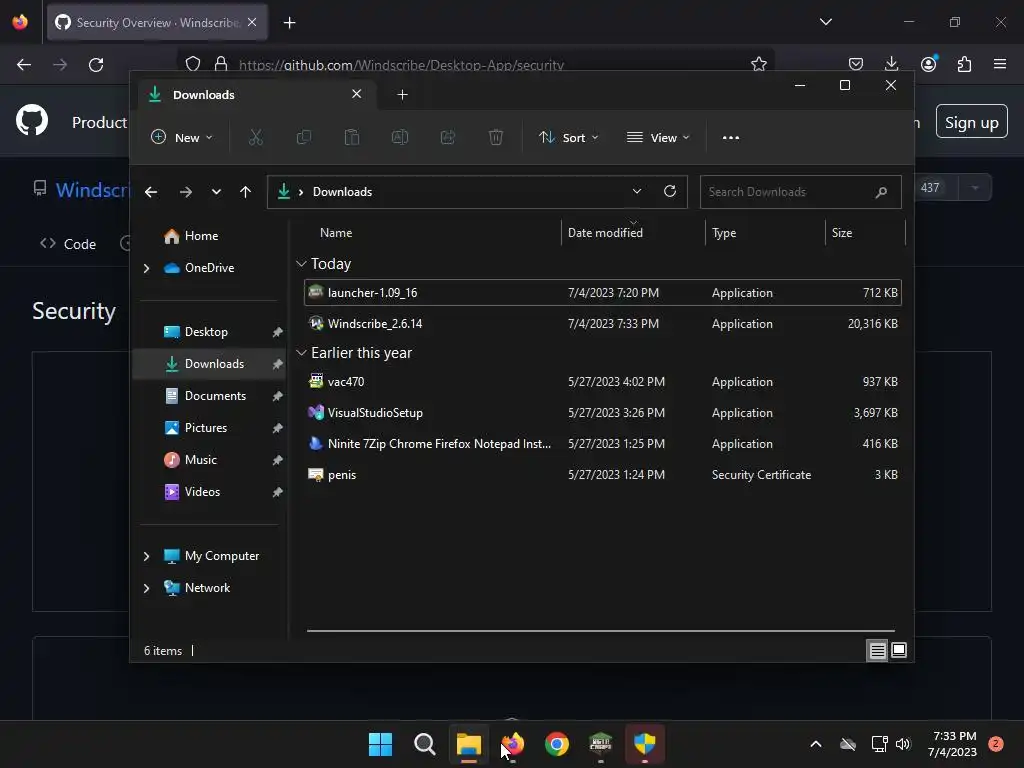The width and height of the screenshot is (1024, 768).
Task: Open Firefox hamburger application menu
Action: coord(1000,64)
